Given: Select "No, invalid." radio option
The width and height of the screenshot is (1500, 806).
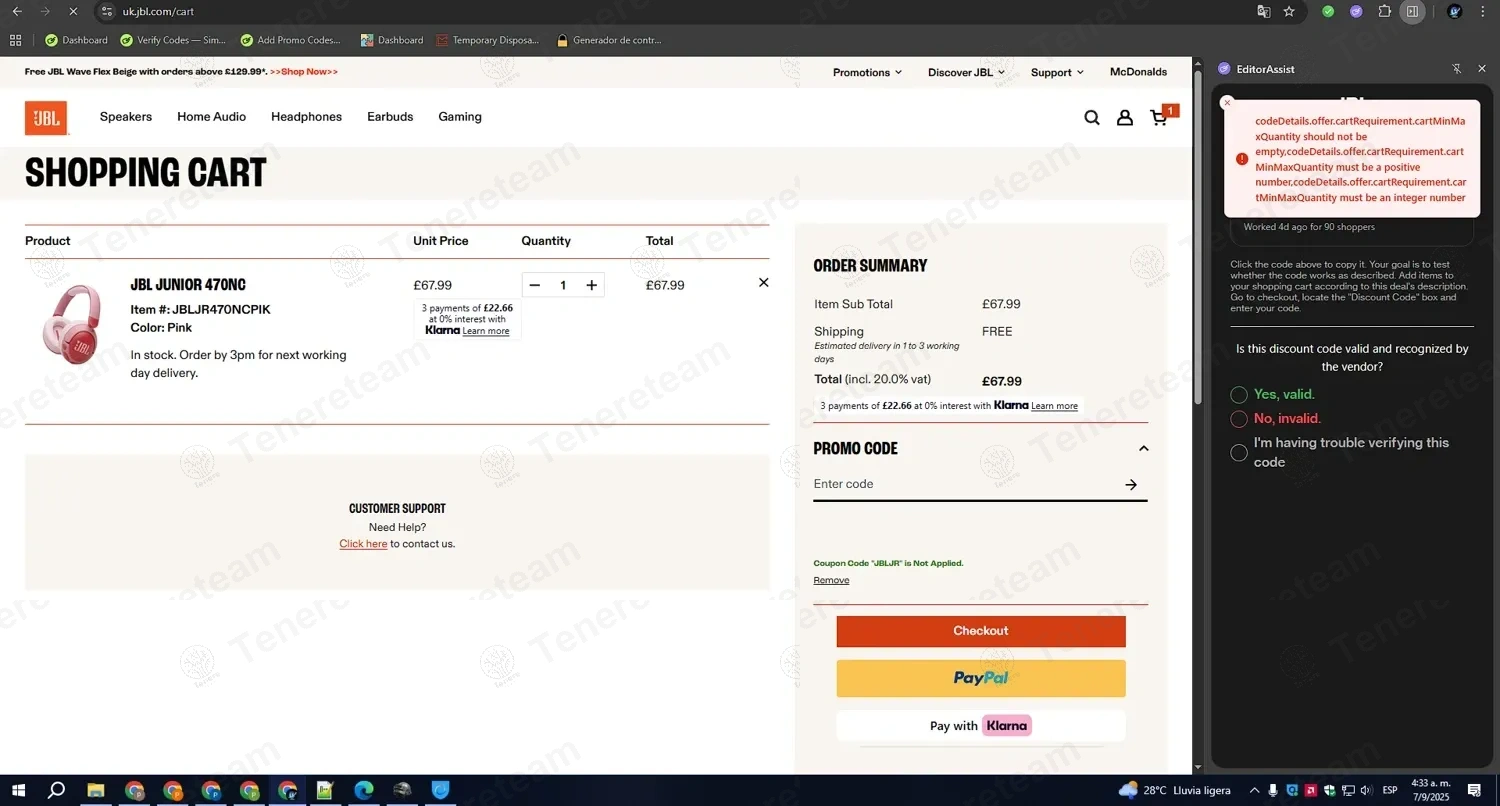Looking at the screenshot, I should tap(1239, 419).
